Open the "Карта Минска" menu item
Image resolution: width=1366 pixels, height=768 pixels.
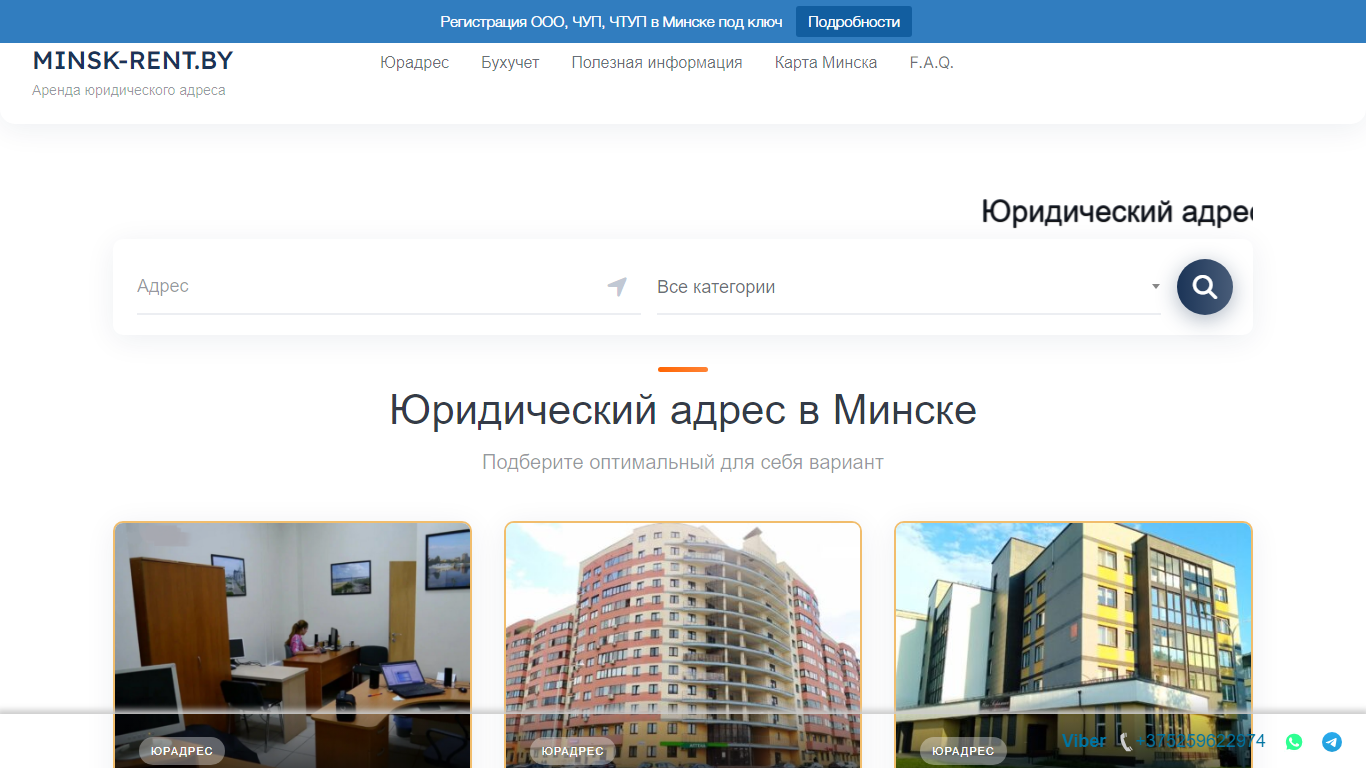[x=826, y=62]
